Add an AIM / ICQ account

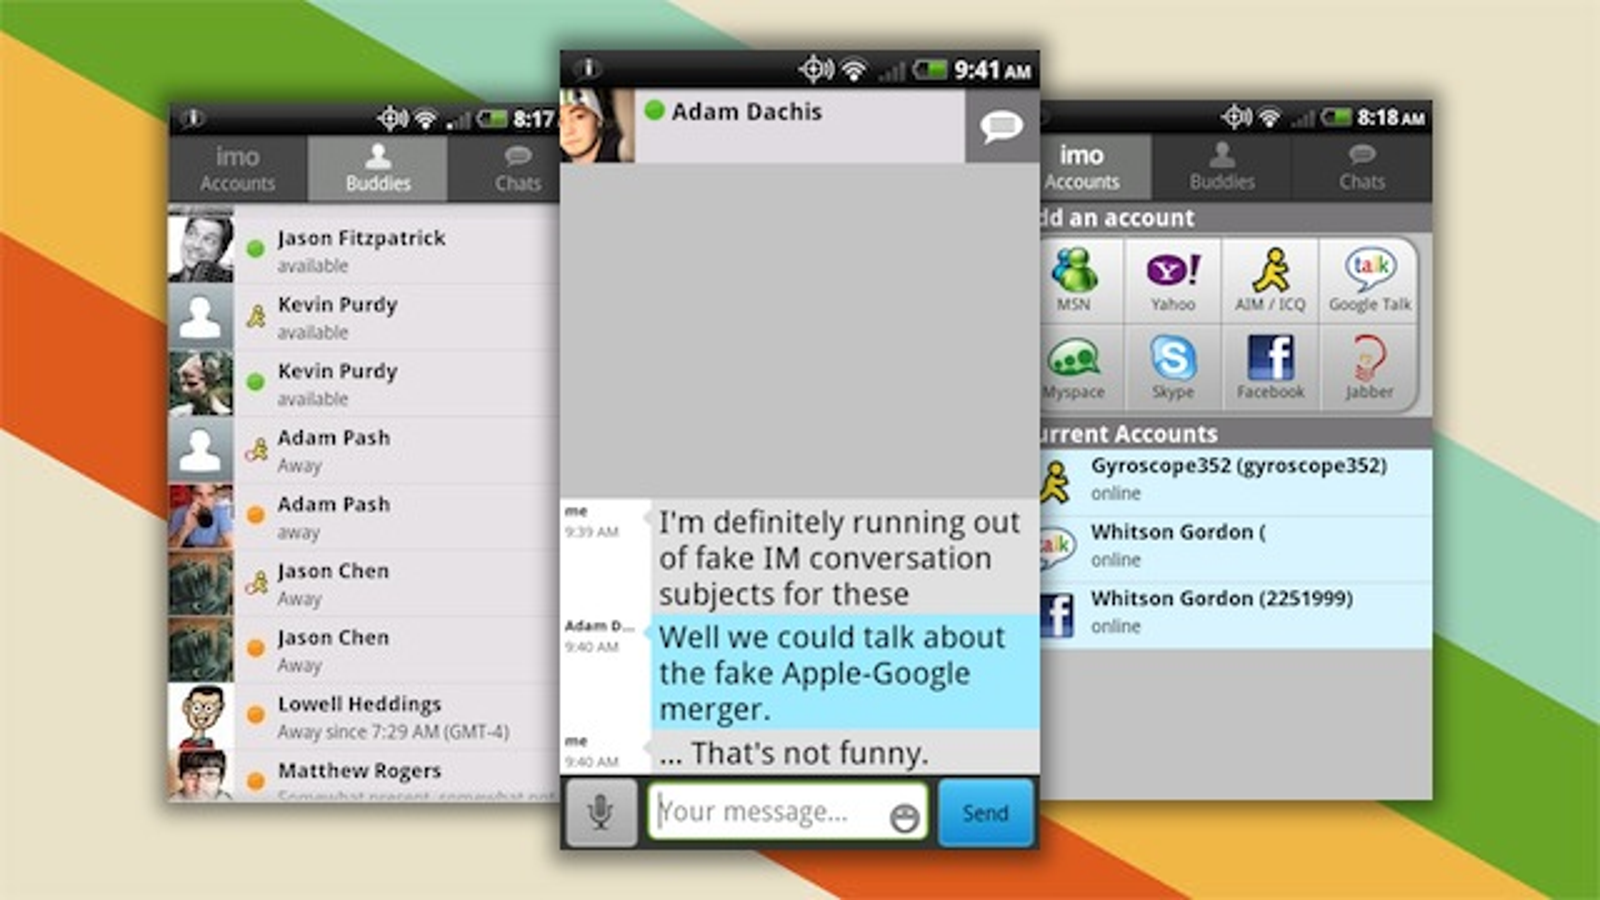click(1270, 279)
